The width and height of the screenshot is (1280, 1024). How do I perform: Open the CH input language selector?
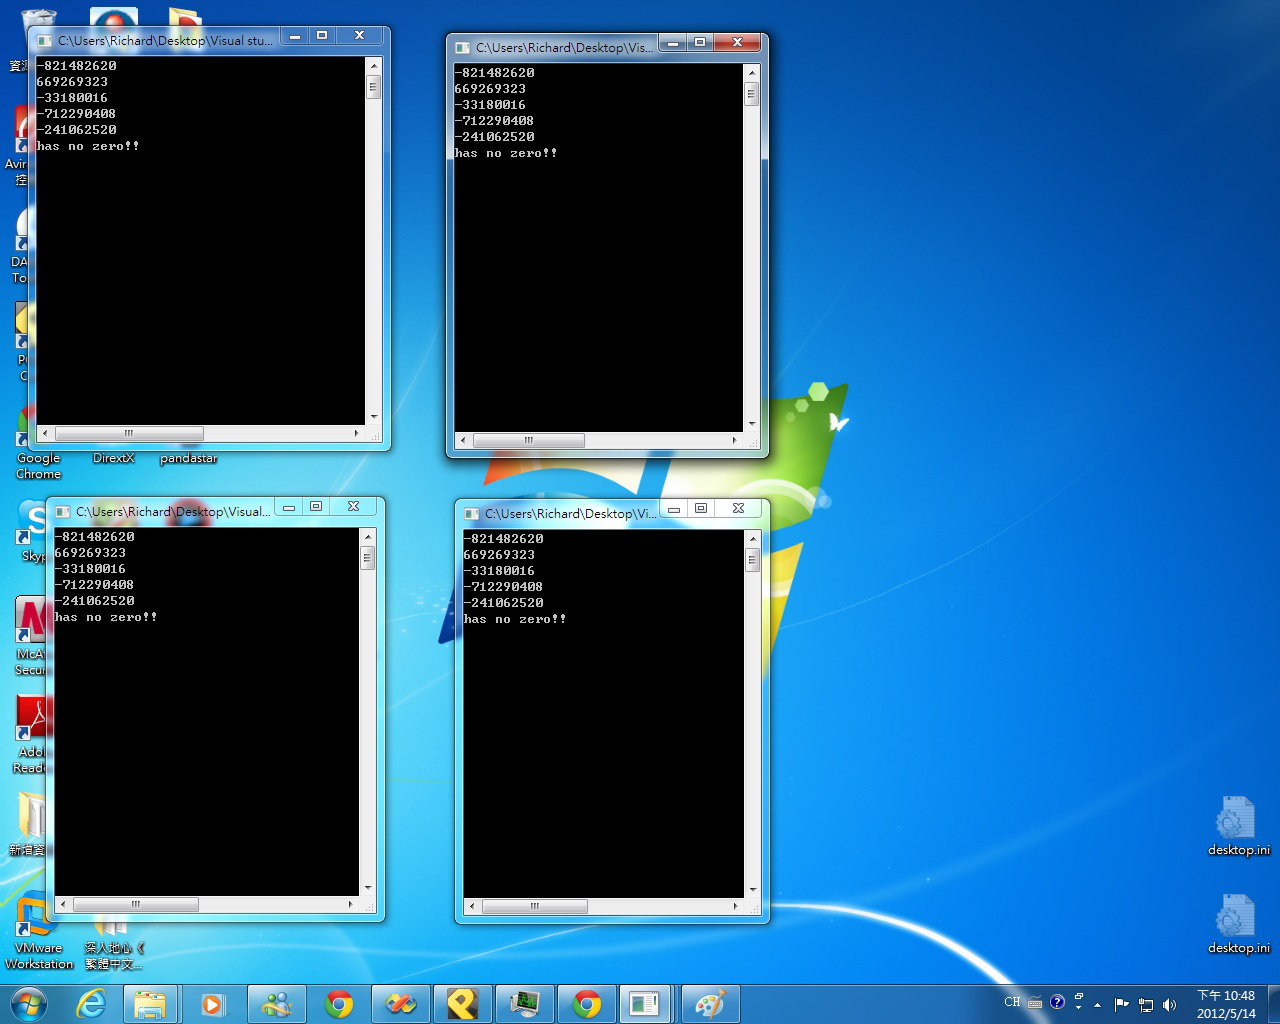(x=1012, y=1001)
